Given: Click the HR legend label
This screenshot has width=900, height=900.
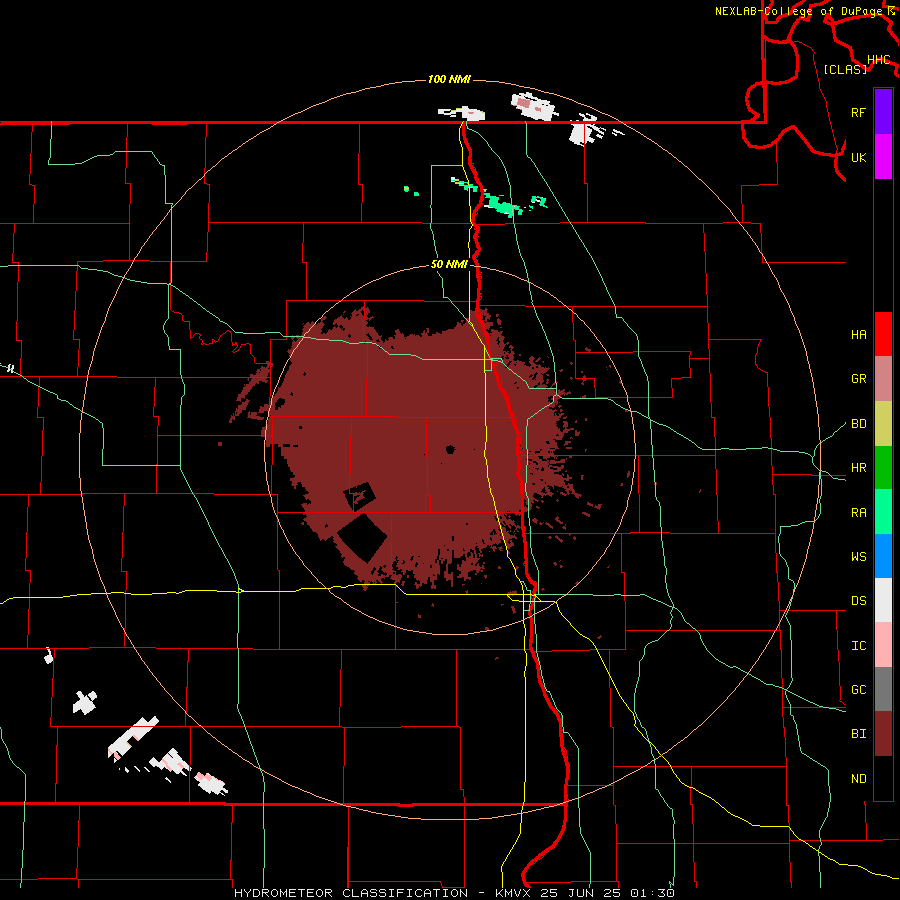Looking at the screenshot, I should point(858,468).
